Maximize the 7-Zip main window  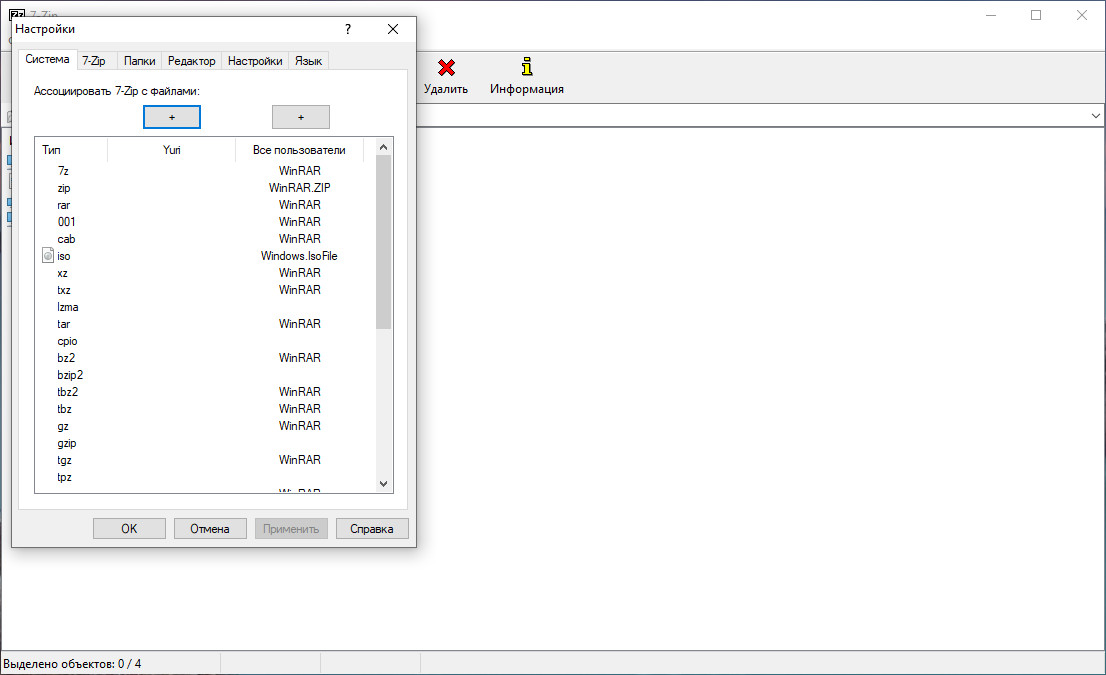click(x=1035, y=15)
